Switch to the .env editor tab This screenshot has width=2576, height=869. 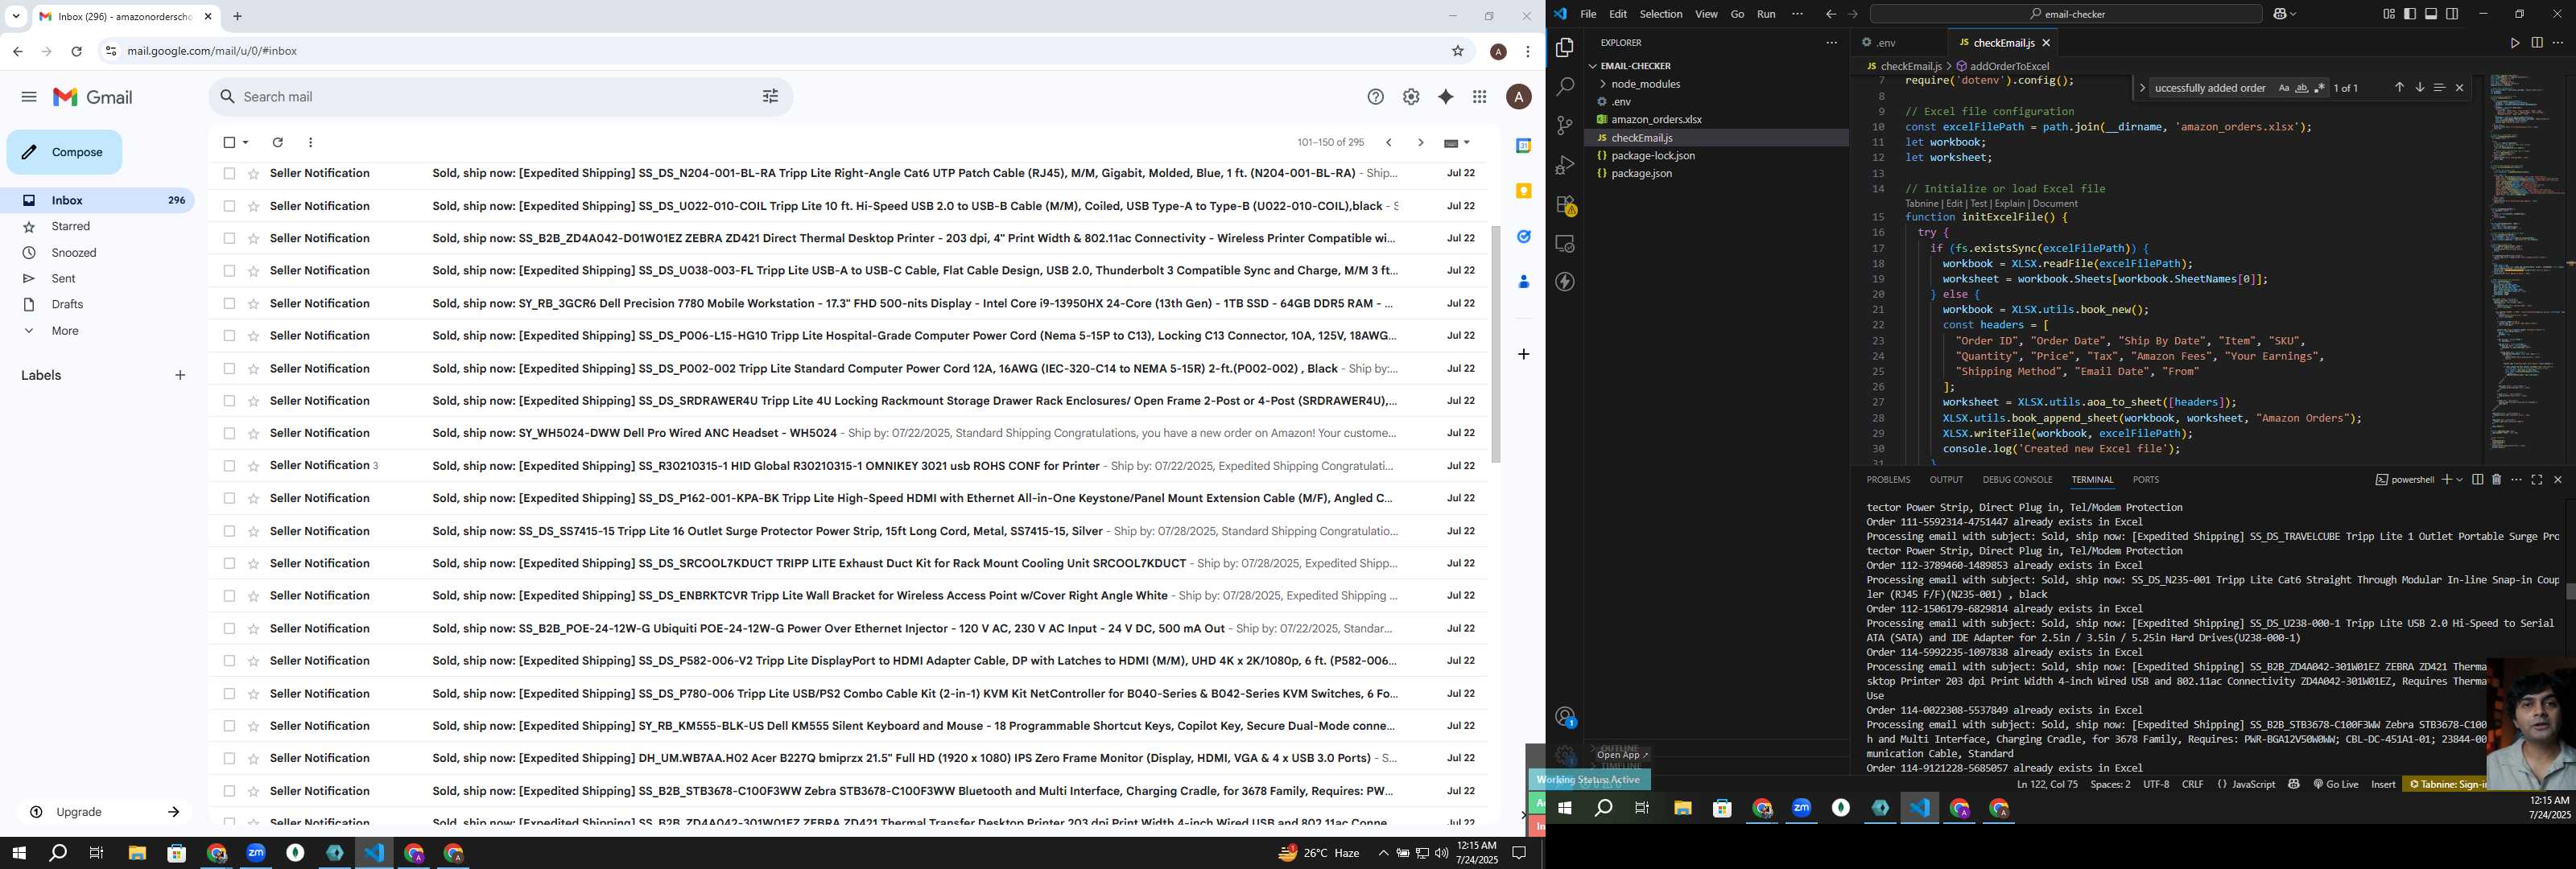(x=1885, y=43)
